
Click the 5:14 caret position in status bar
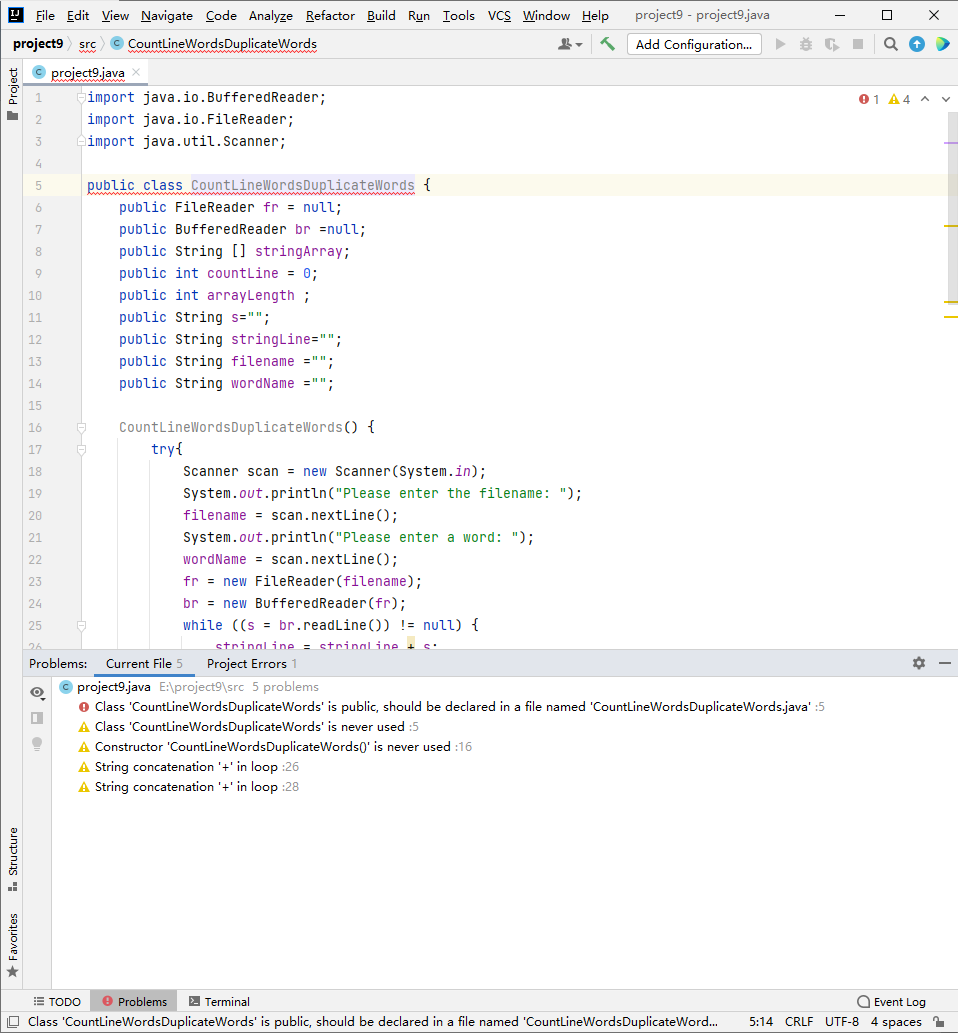click(x=761, y=1022)
